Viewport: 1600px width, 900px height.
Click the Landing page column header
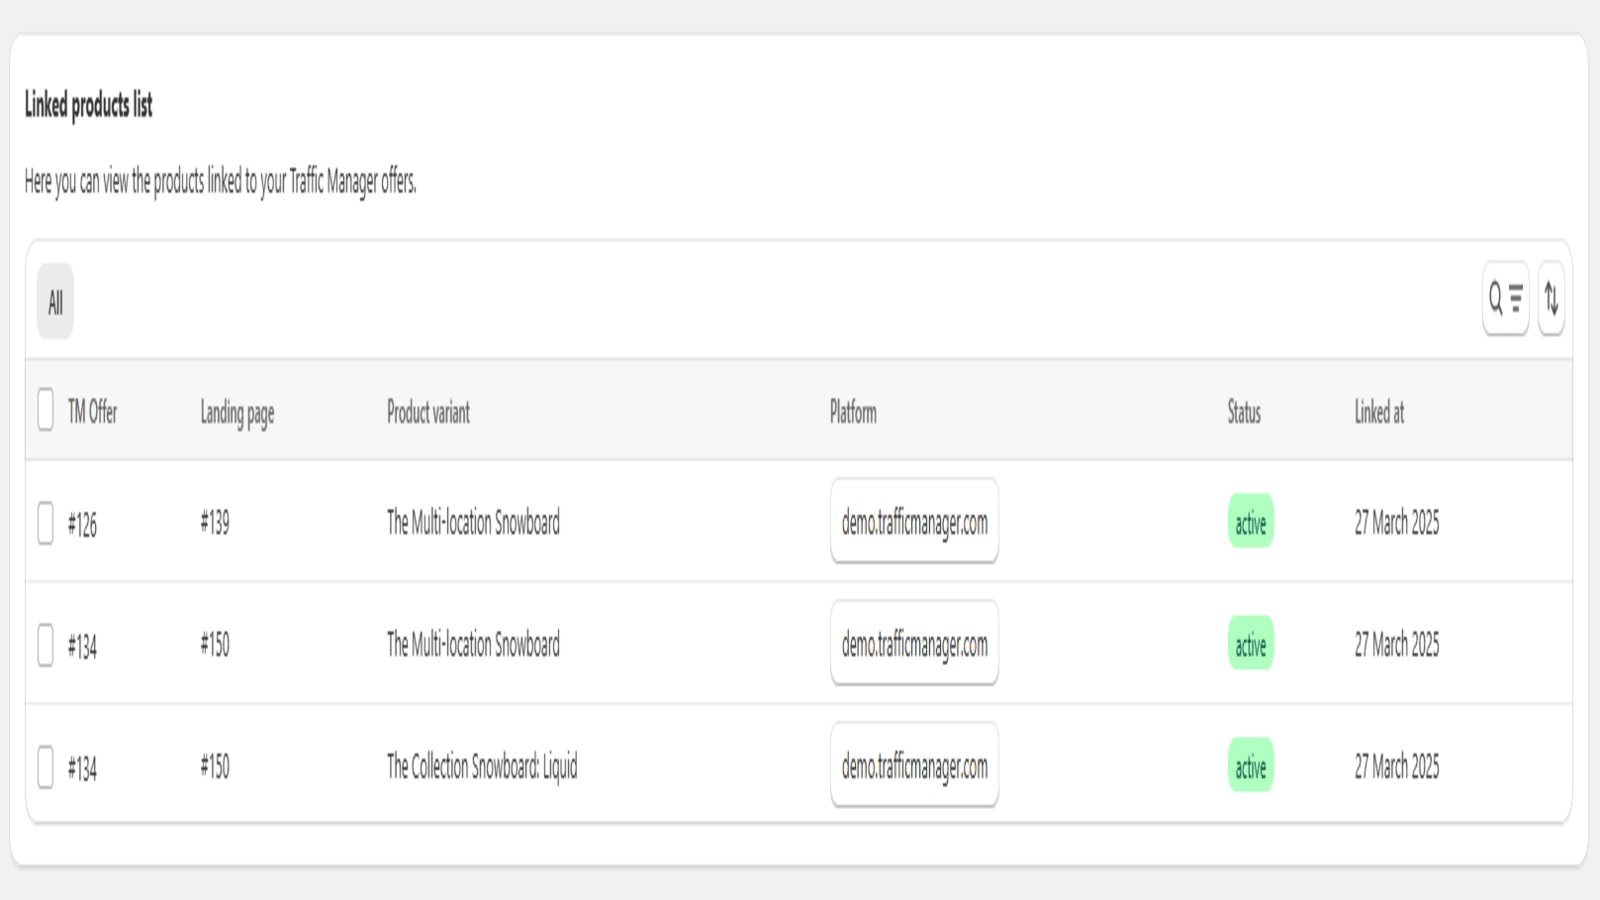[237, 412]
